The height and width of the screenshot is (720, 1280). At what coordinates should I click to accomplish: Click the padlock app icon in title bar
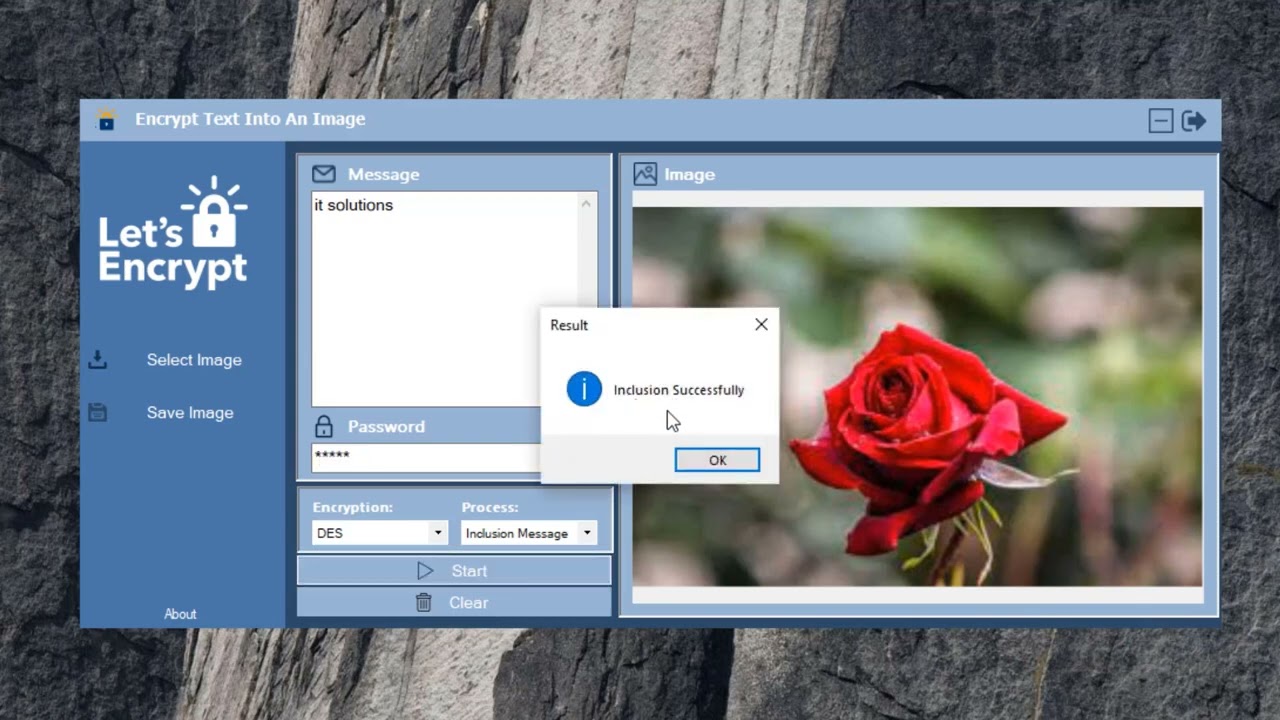pyautogui.click(x=106, y=120)
